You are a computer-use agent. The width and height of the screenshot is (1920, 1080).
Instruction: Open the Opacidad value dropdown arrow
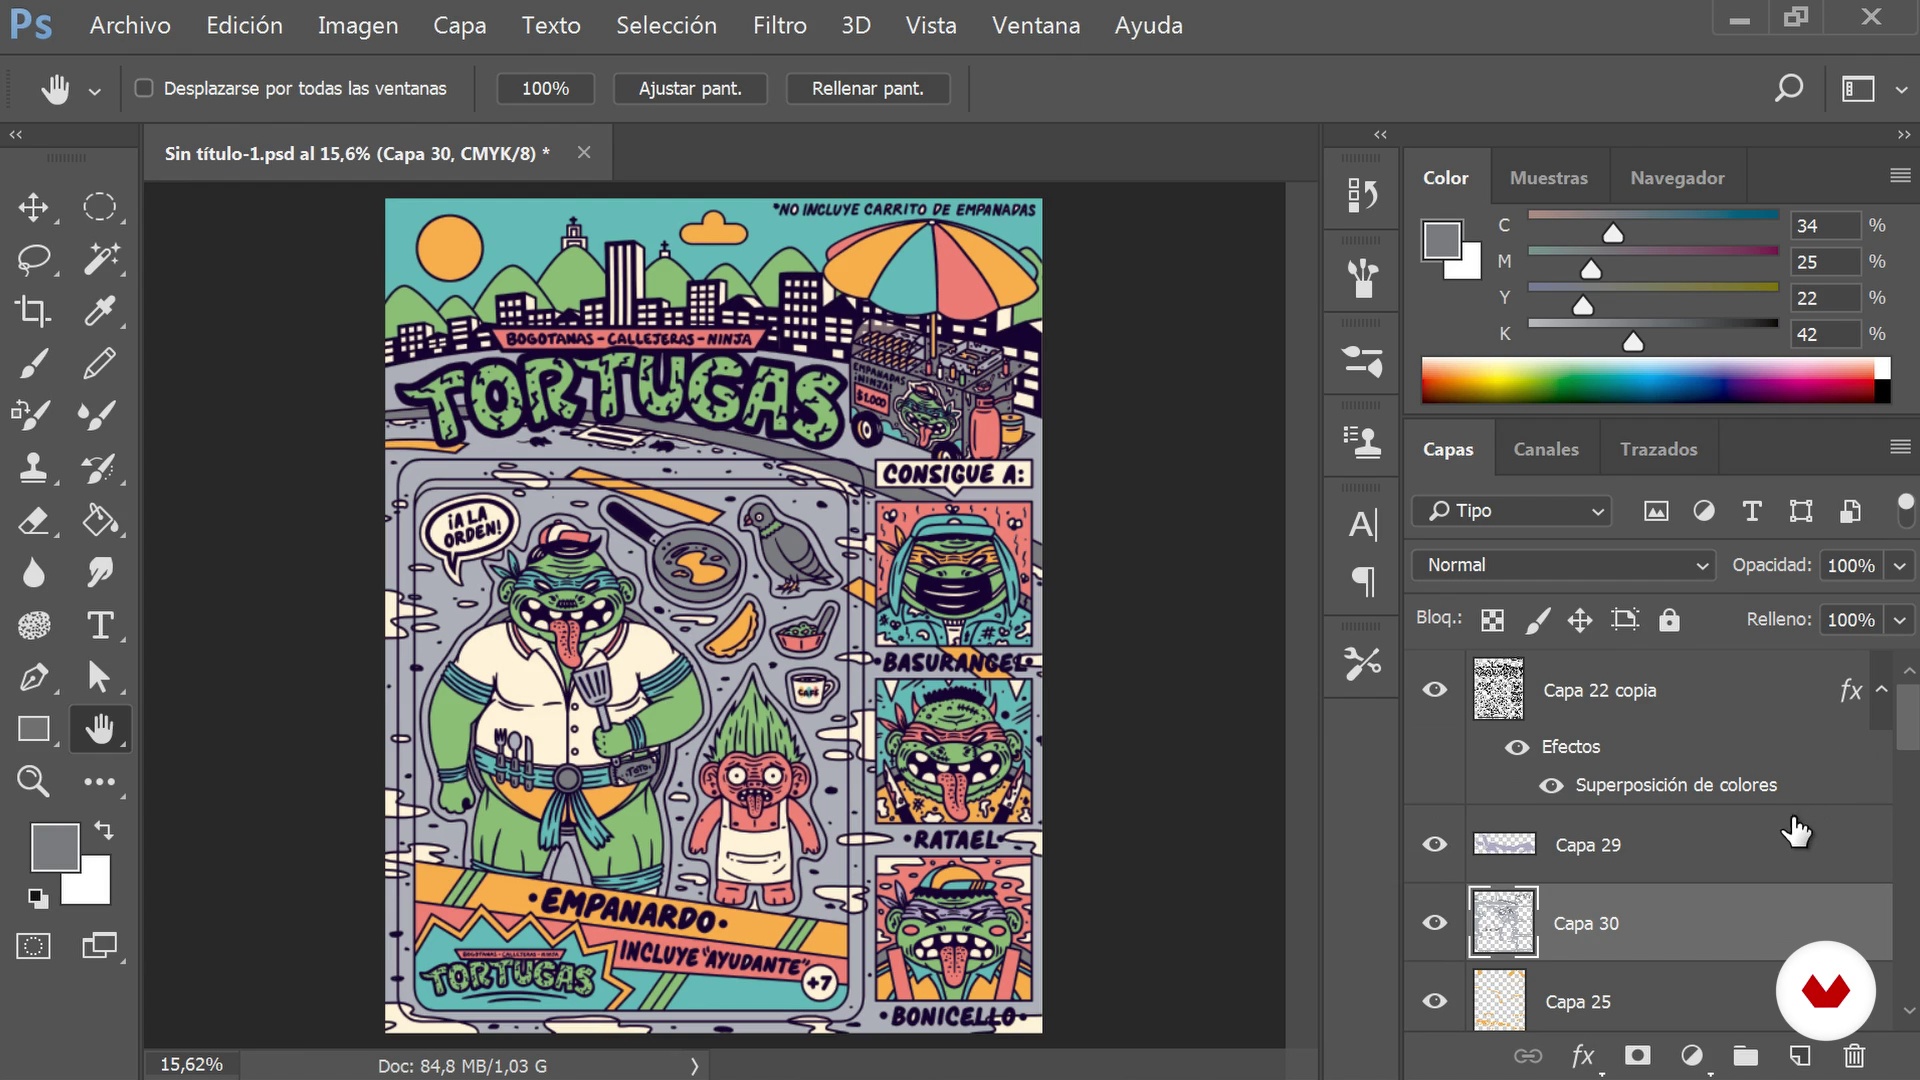coord(1899,565)
